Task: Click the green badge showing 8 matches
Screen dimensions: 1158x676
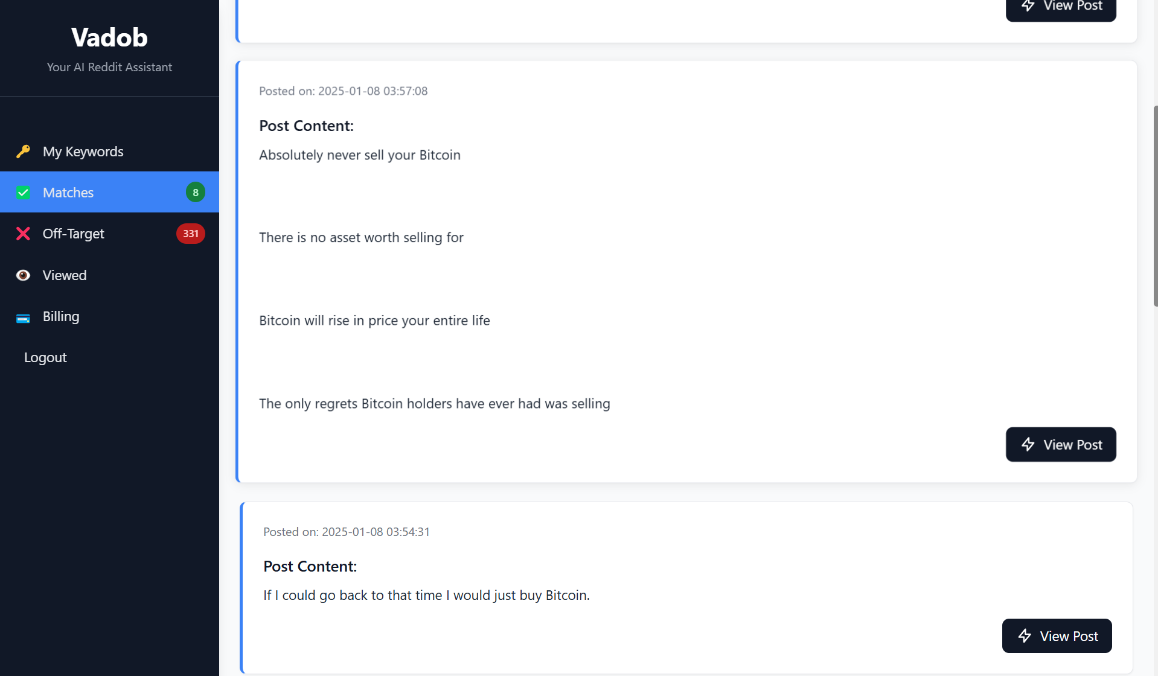Action: (195, 193)
